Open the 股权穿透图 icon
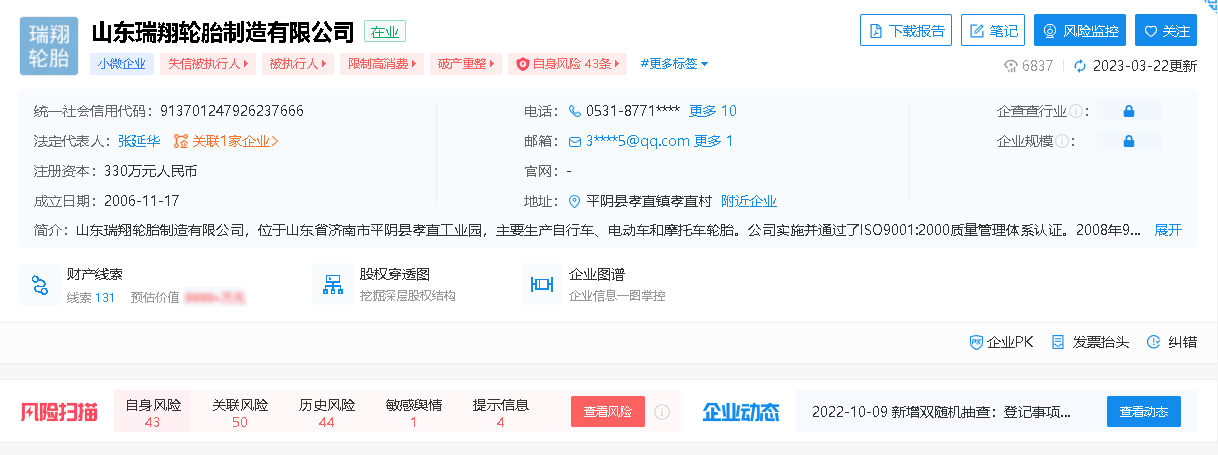 (333, 285)
